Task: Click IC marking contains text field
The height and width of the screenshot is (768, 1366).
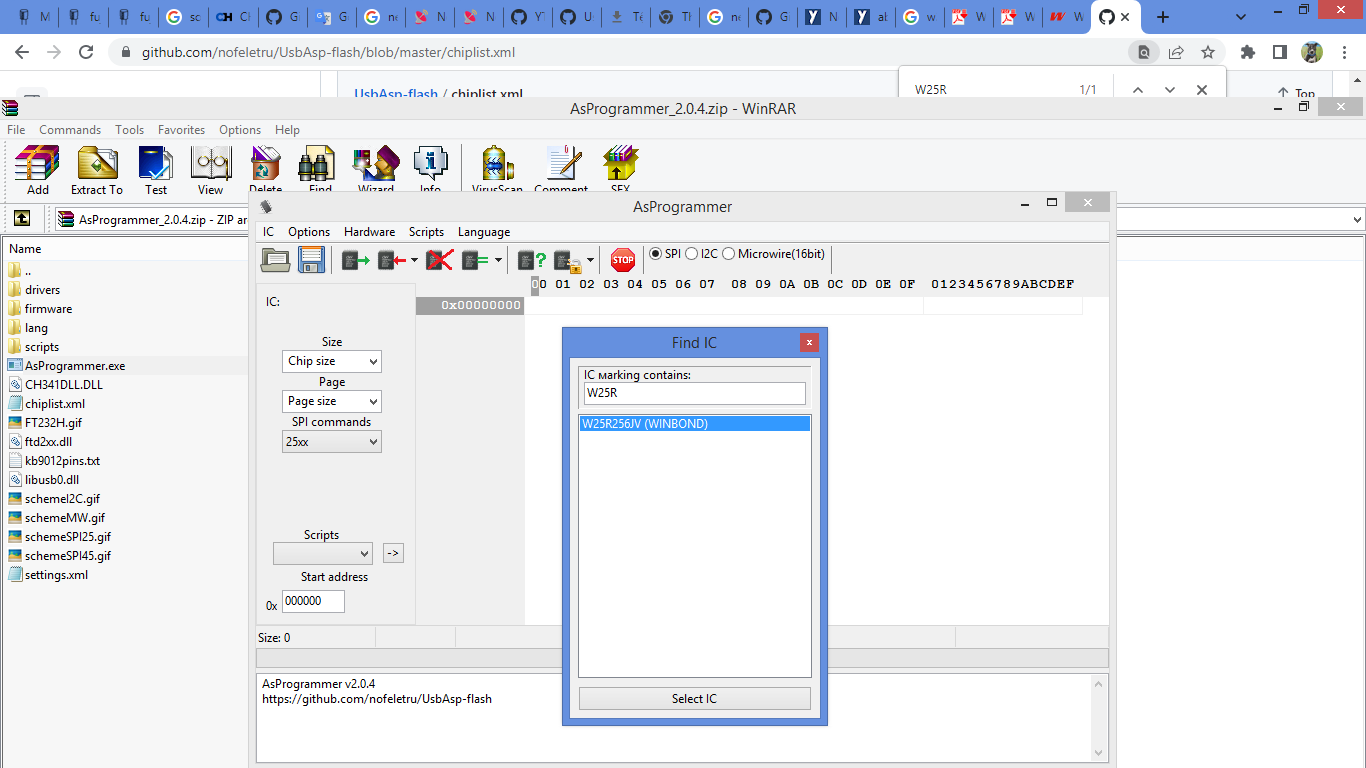Action: pyautogui.click(x=694, y=393)
